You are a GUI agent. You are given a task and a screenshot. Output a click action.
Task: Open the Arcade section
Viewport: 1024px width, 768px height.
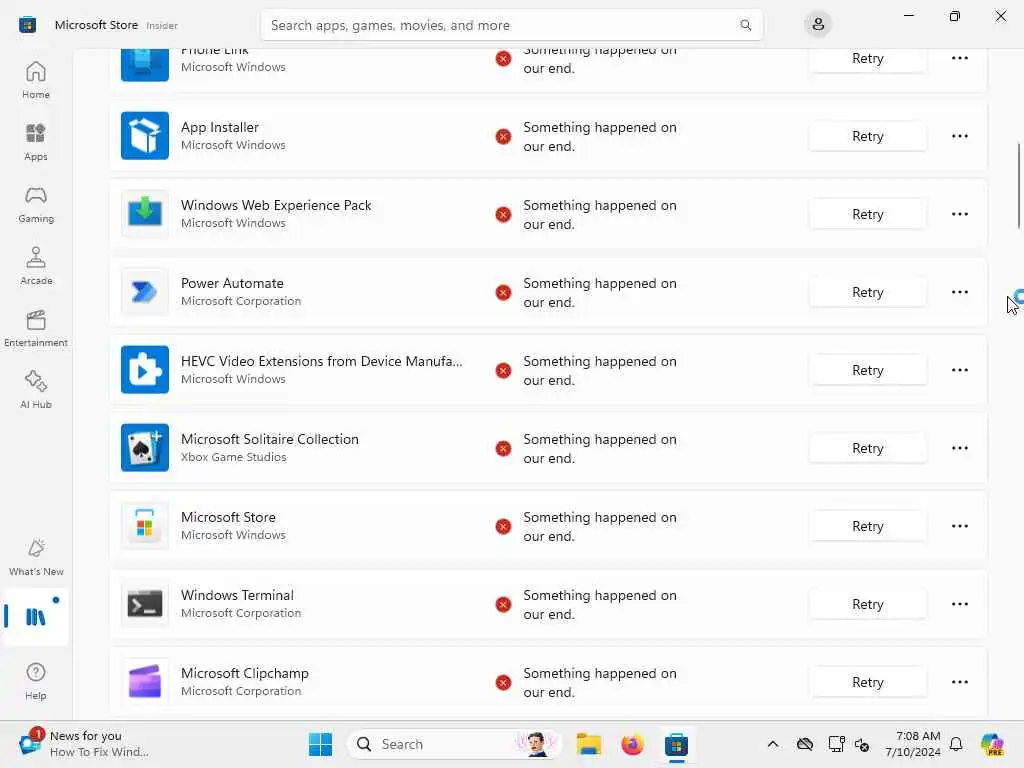tap(36, 266)
